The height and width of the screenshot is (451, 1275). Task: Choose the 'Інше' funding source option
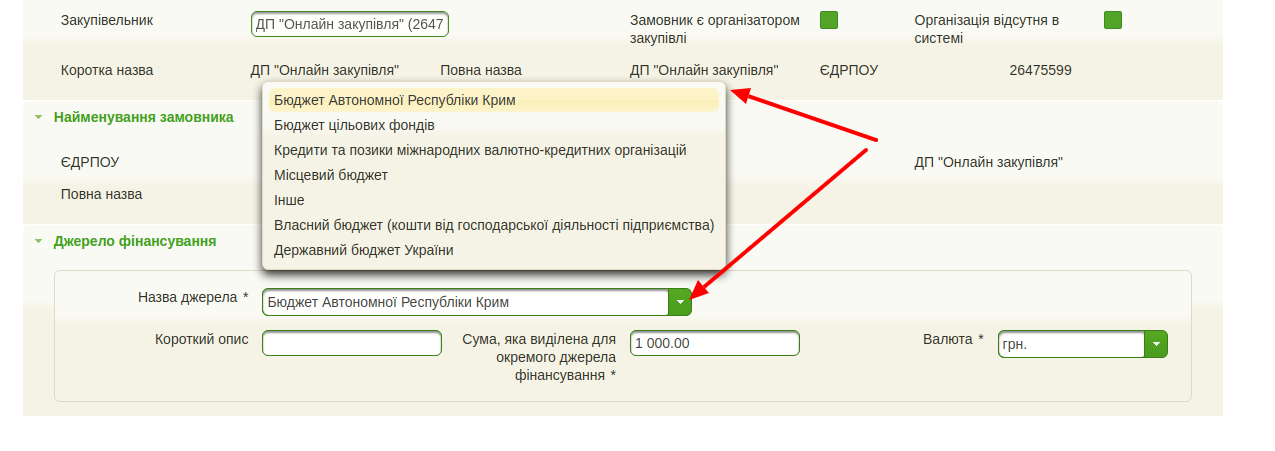[289, 200]
